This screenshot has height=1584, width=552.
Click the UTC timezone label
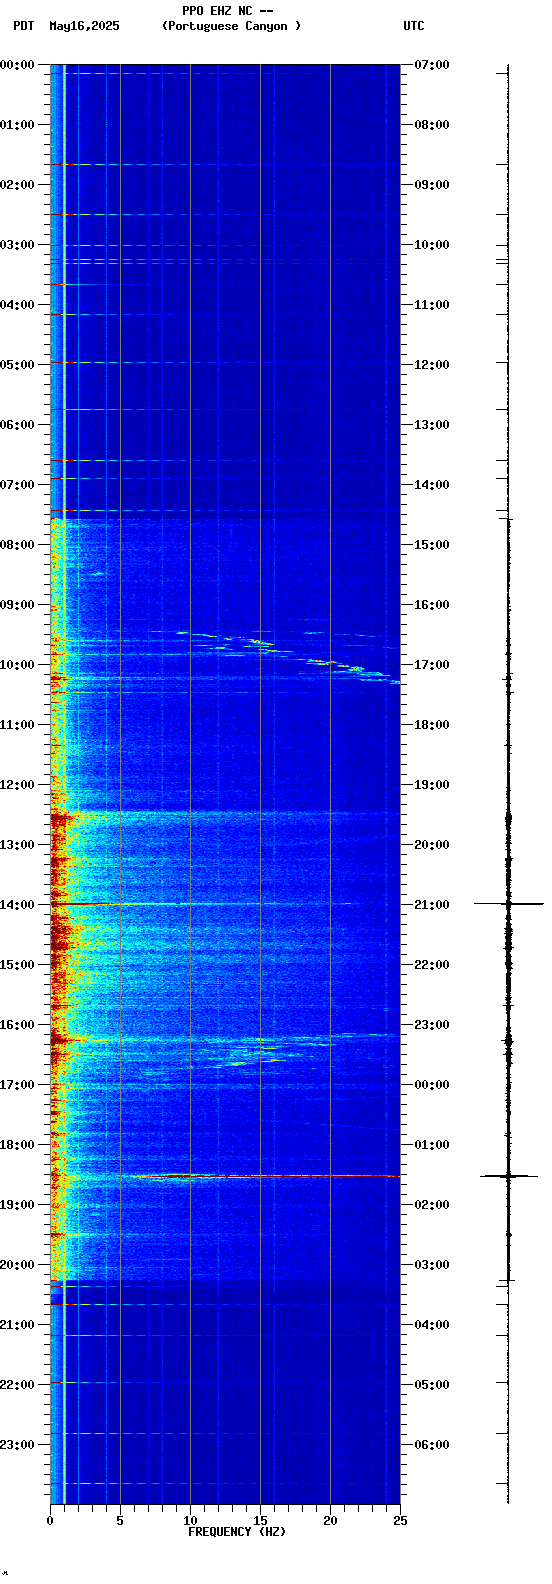414,26
